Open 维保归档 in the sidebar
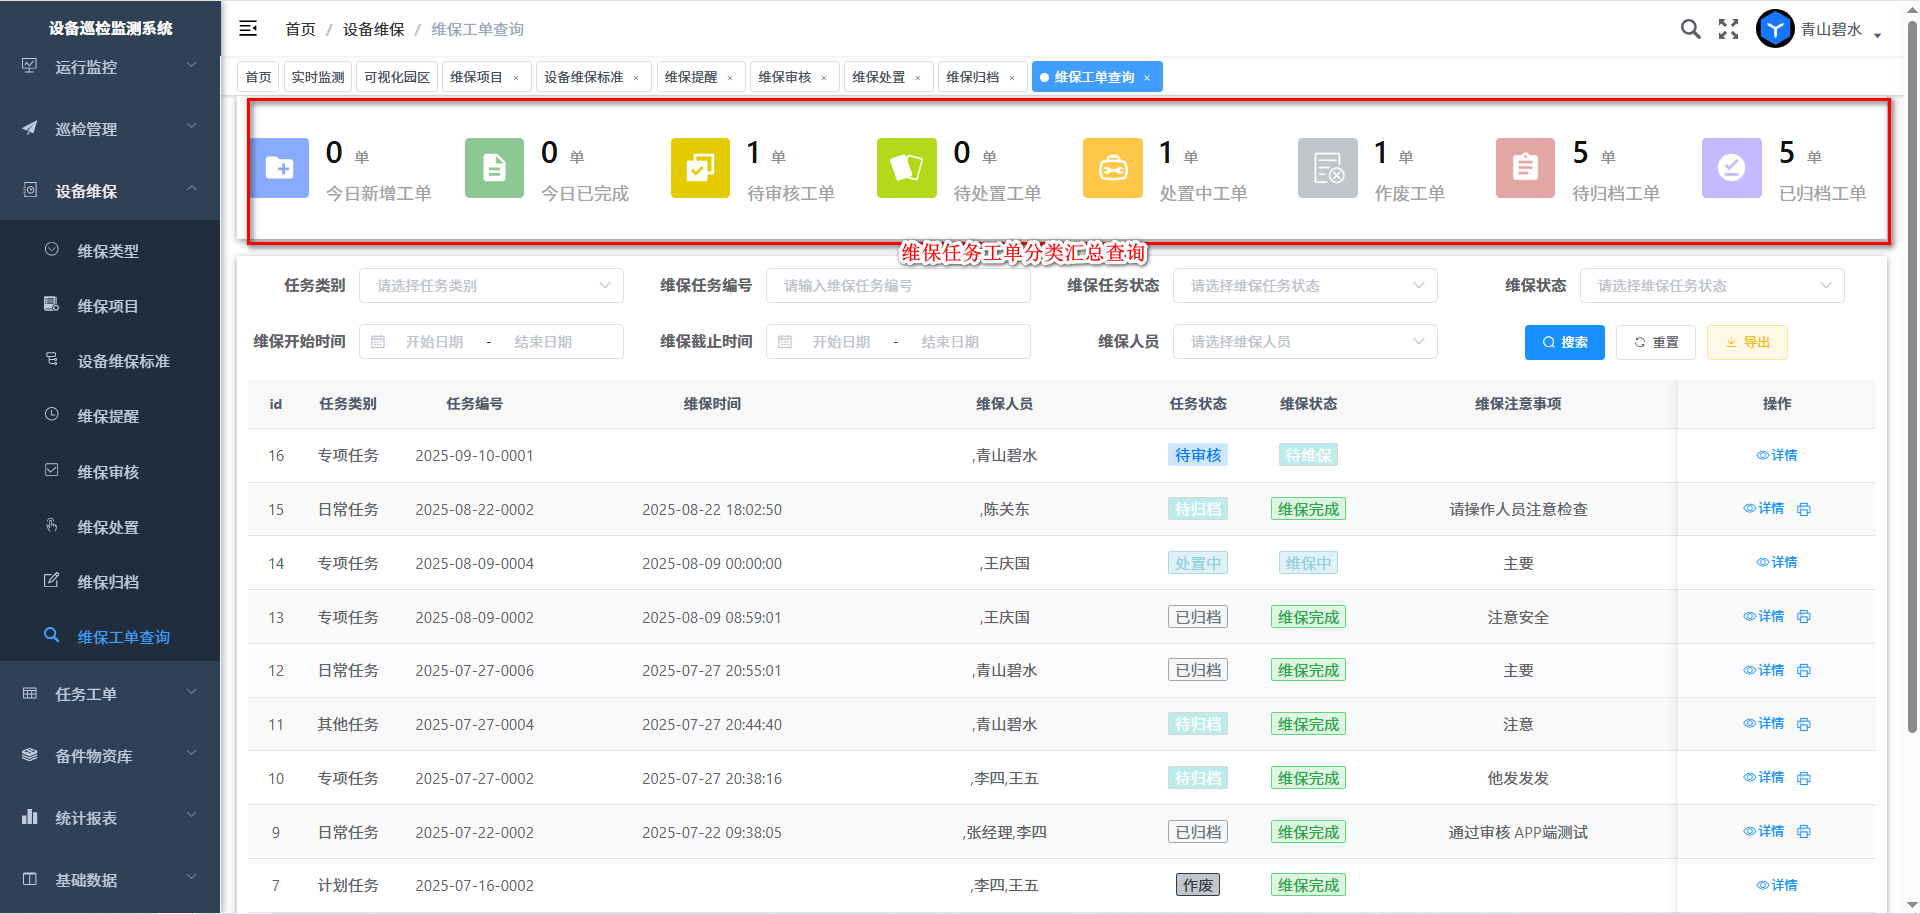Screen dimensions: 1920x914 click(x=108, y=582)
